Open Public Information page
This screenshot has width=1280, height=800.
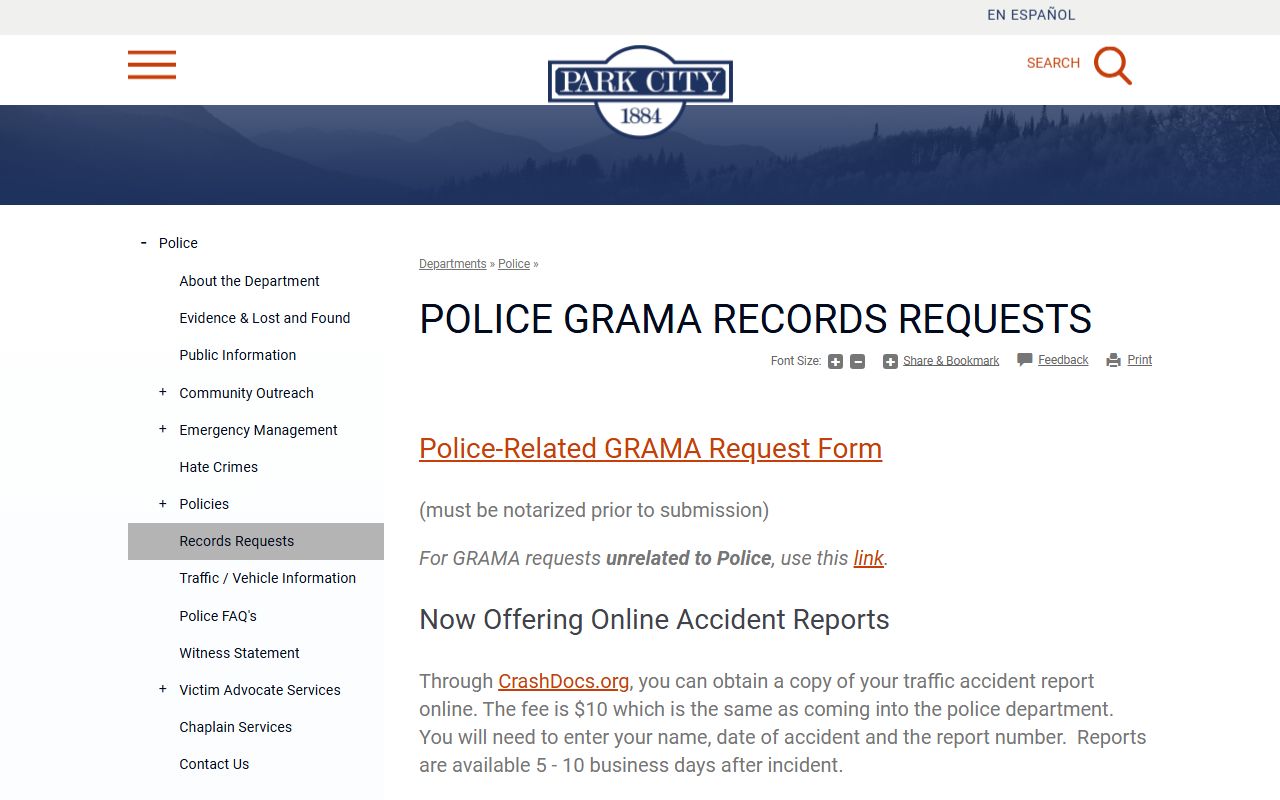click(238, 355)
